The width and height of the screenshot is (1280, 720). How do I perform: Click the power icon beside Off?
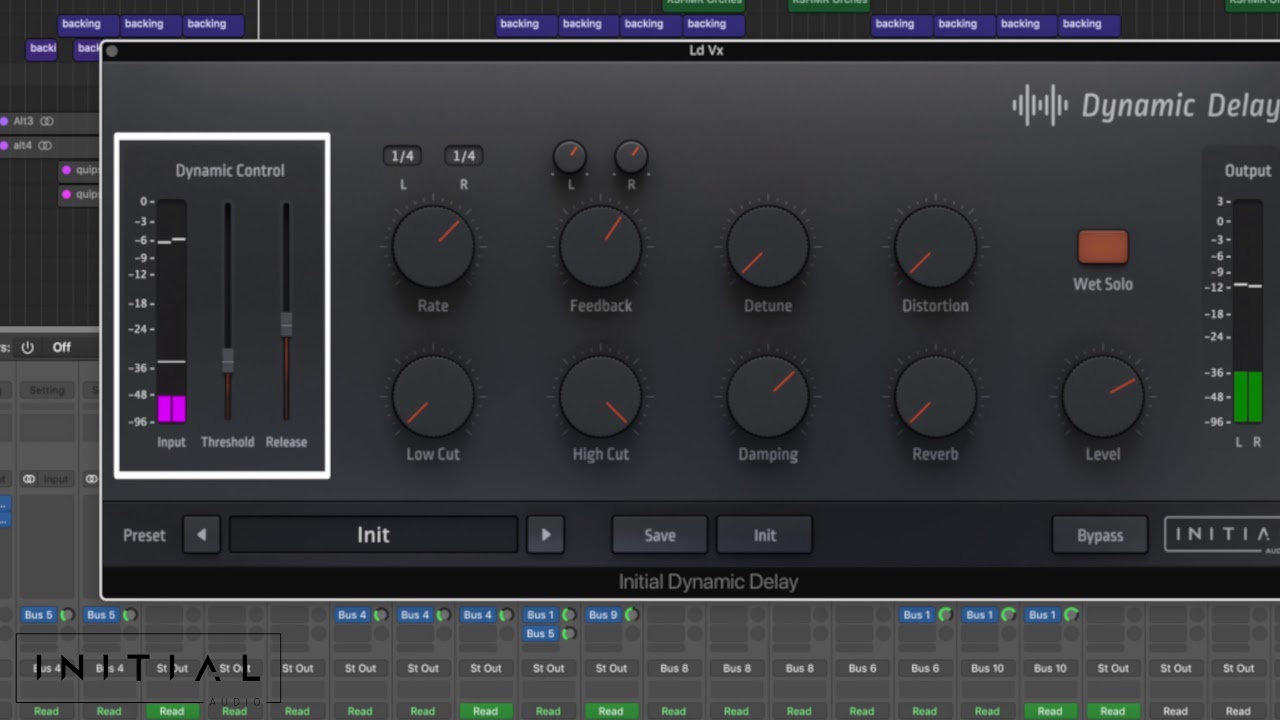click(28, 347)
